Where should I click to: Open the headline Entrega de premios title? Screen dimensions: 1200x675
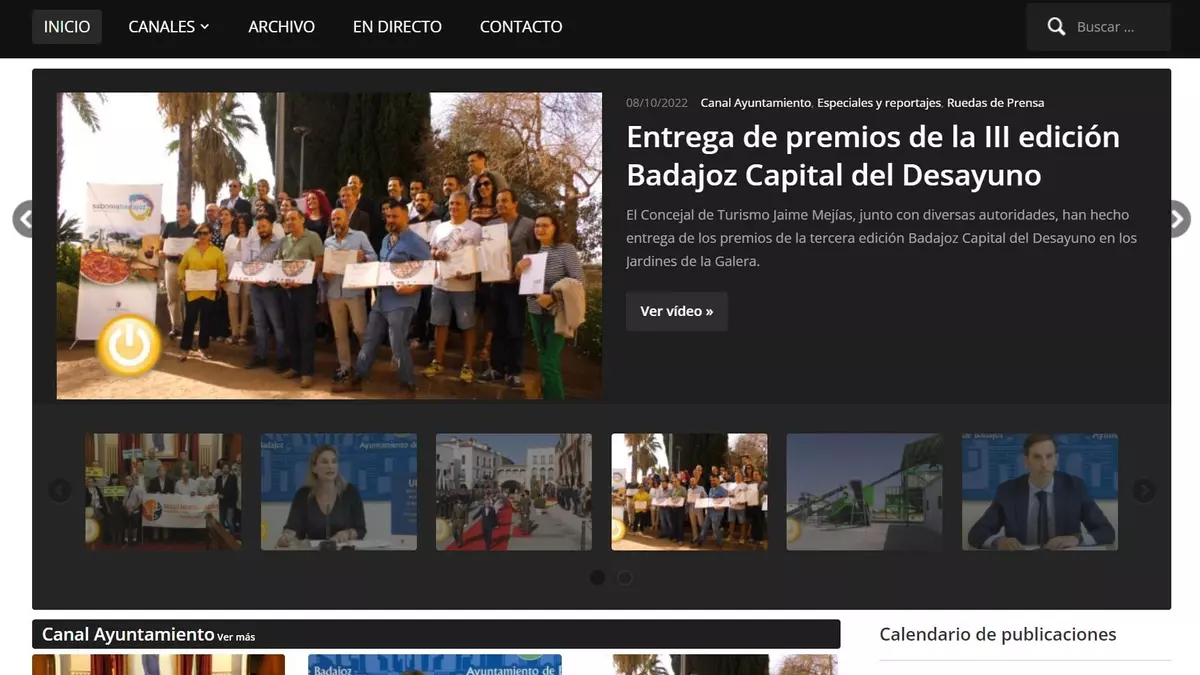[872, 155]
